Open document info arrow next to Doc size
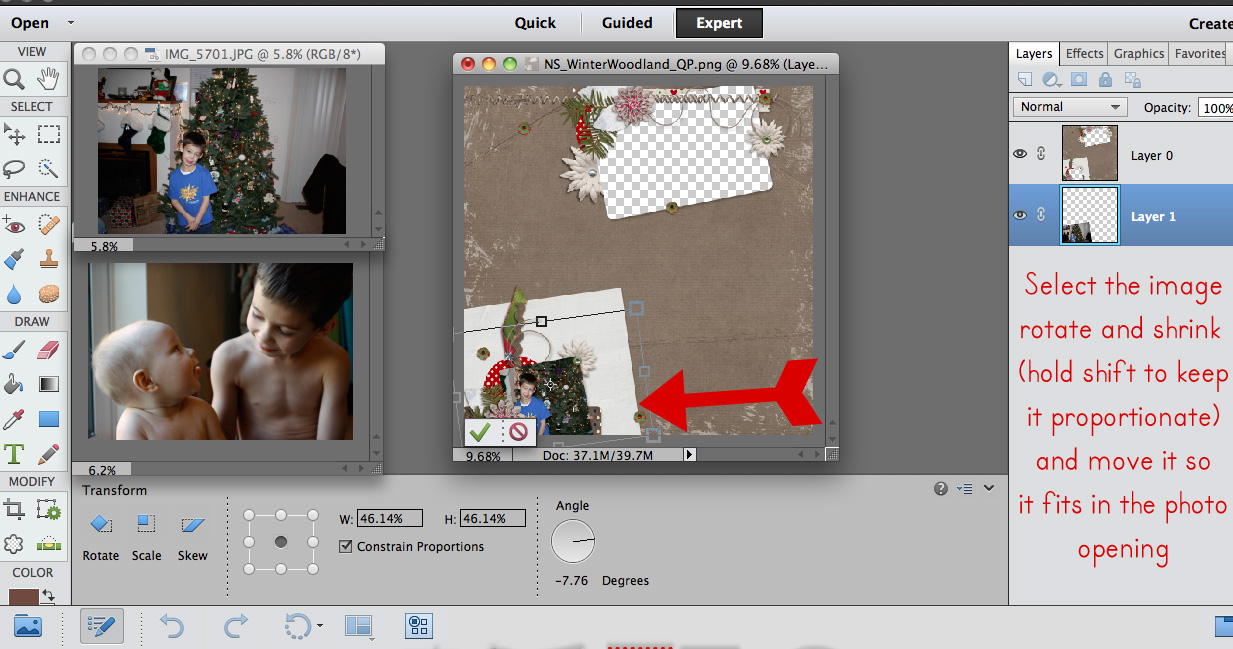 click(x=689, y=455)
